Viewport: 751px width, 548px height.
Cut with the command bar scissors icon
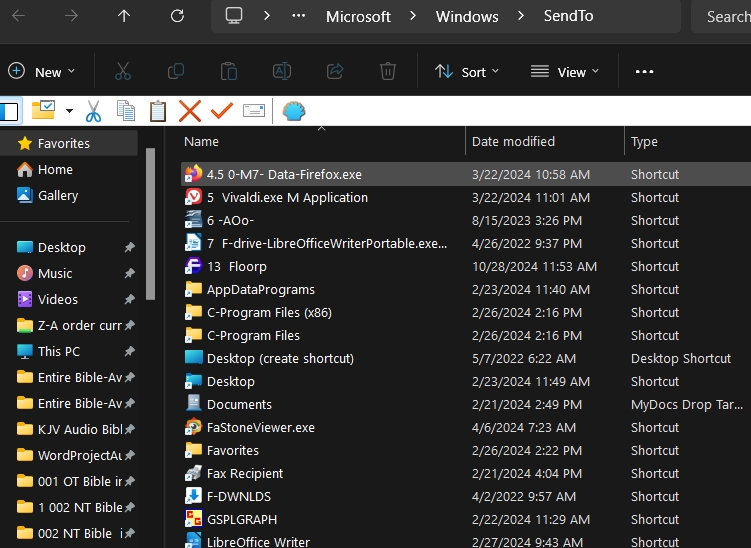pos(123,71)
